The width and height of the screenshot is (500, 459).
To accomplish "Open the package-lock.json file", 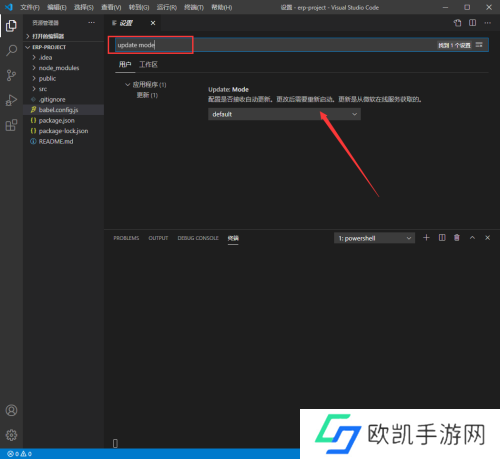I will (63, 131).
